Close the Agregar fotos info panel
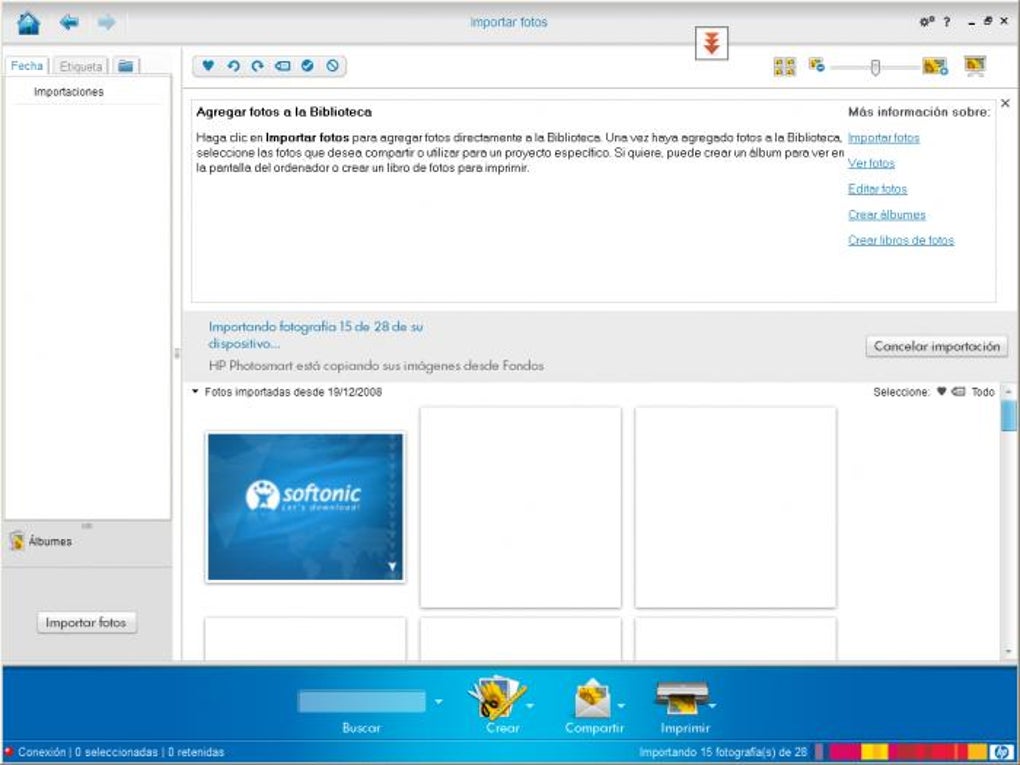This screenshot has width=1020, height=765. [x=1005, y=103]
